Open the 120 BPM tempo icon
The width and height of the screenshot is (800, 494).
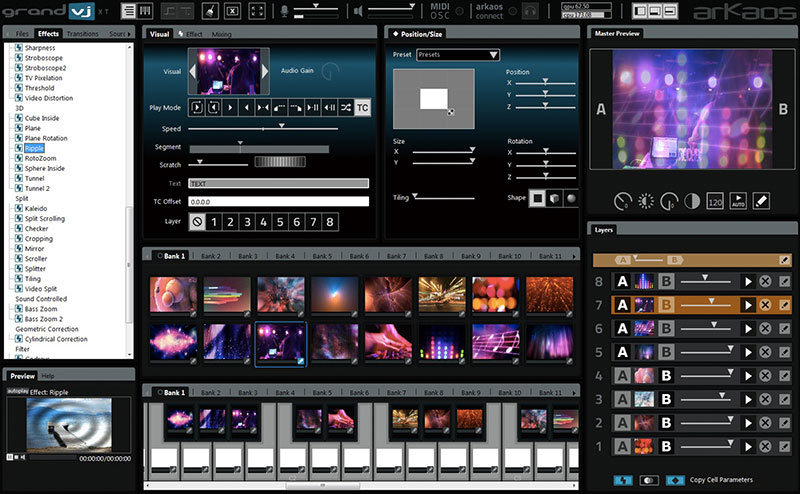point(715,201)
